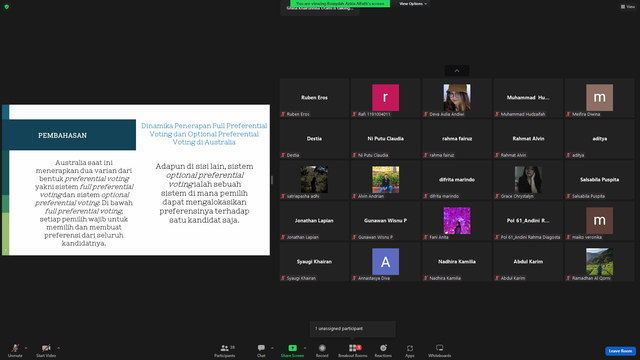Select Alvin Andrian participant tile
Image resolution: width=640 pixels, height=360 pixels.
click(385, 180)
